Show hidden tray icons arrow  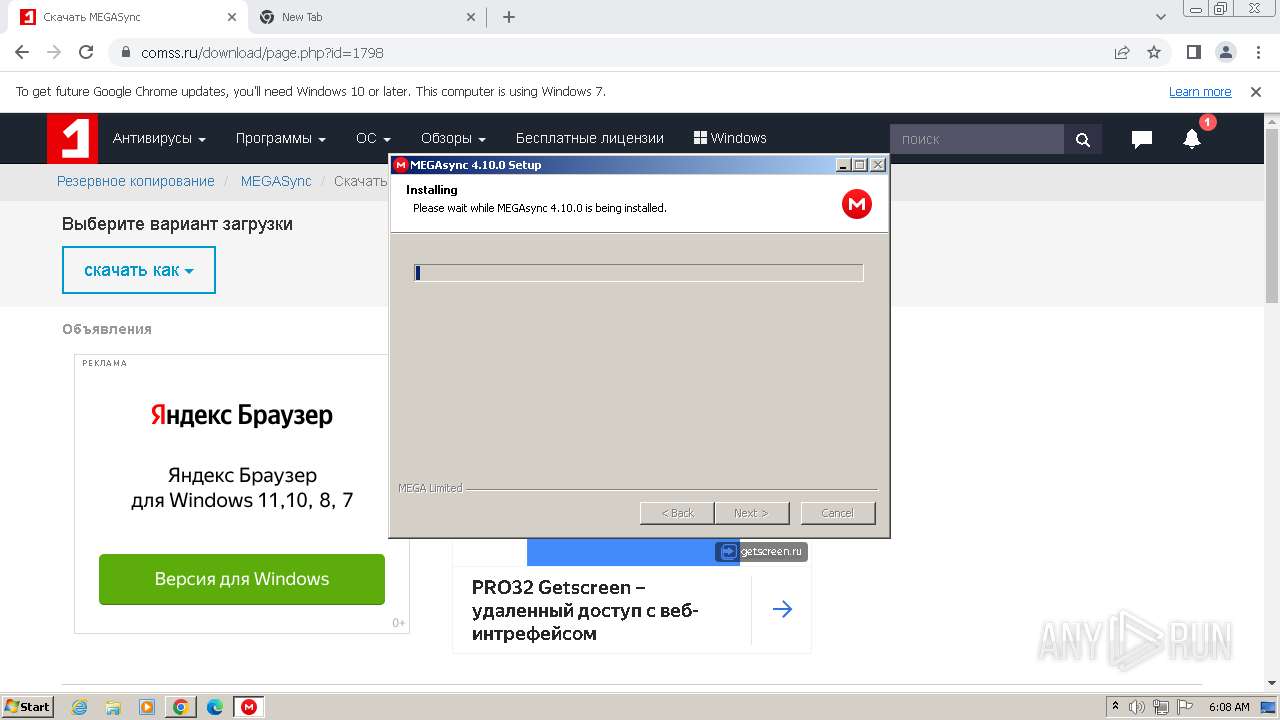(1115, 707)
